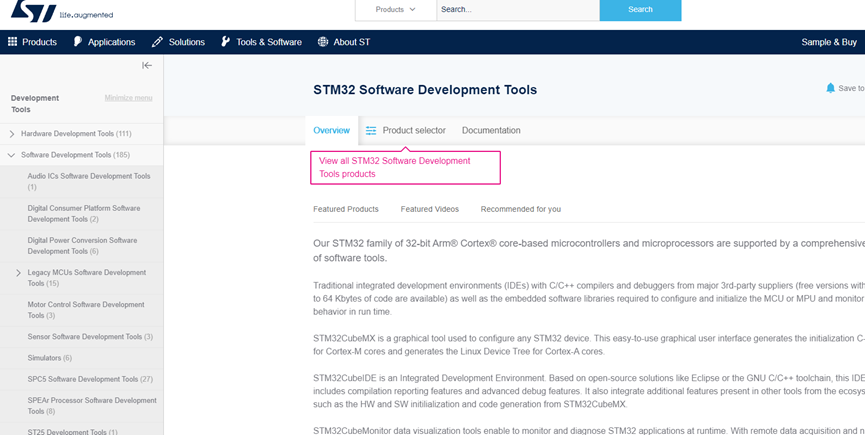Open Simulators category
Screen dimensions: 865x435
coord(50,358)
